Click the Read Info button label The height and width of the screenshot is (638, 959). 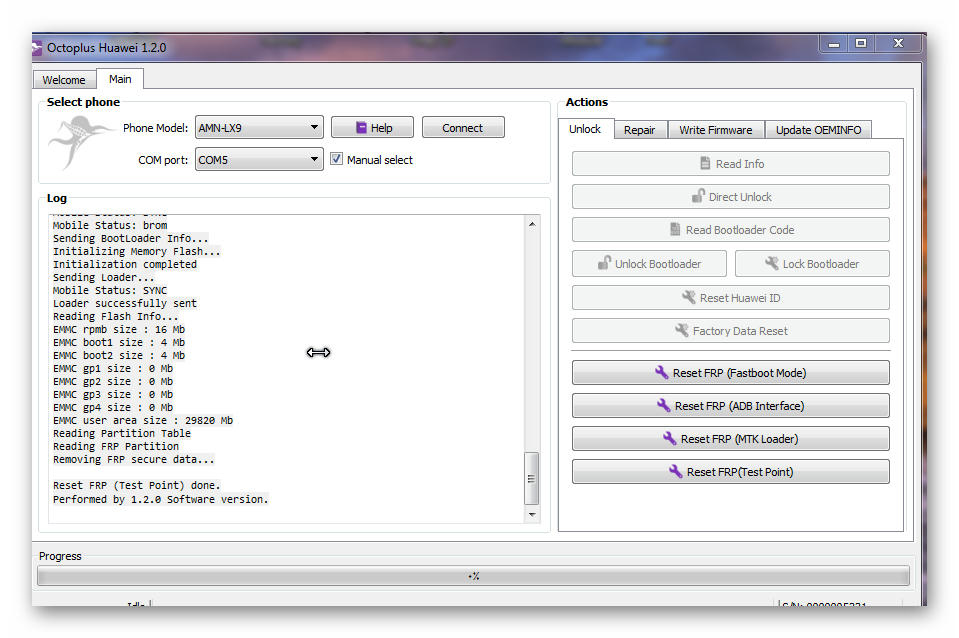click(740, 164)
